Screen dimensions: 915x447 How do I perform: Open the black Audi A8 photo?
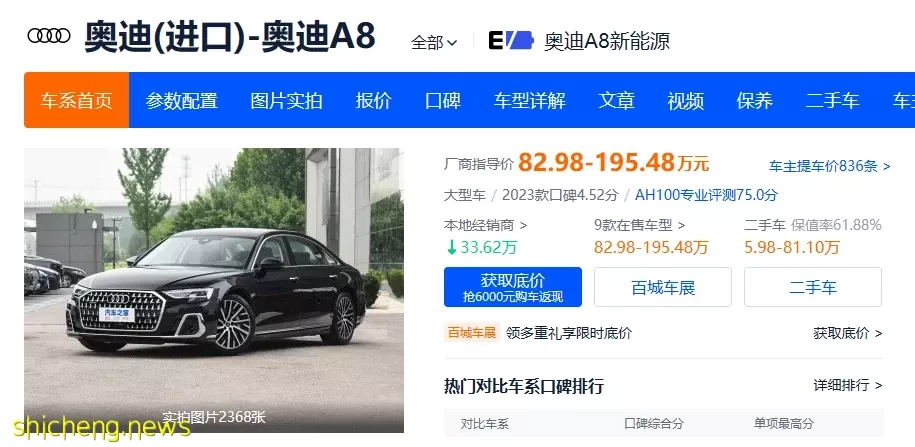214,291
